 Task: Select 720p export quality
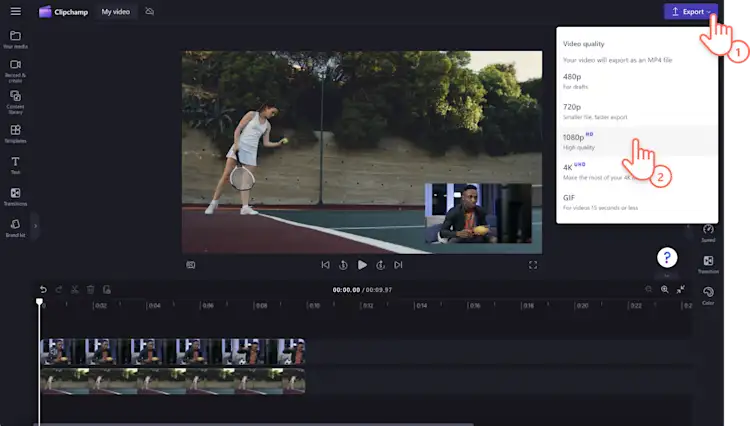637,111
